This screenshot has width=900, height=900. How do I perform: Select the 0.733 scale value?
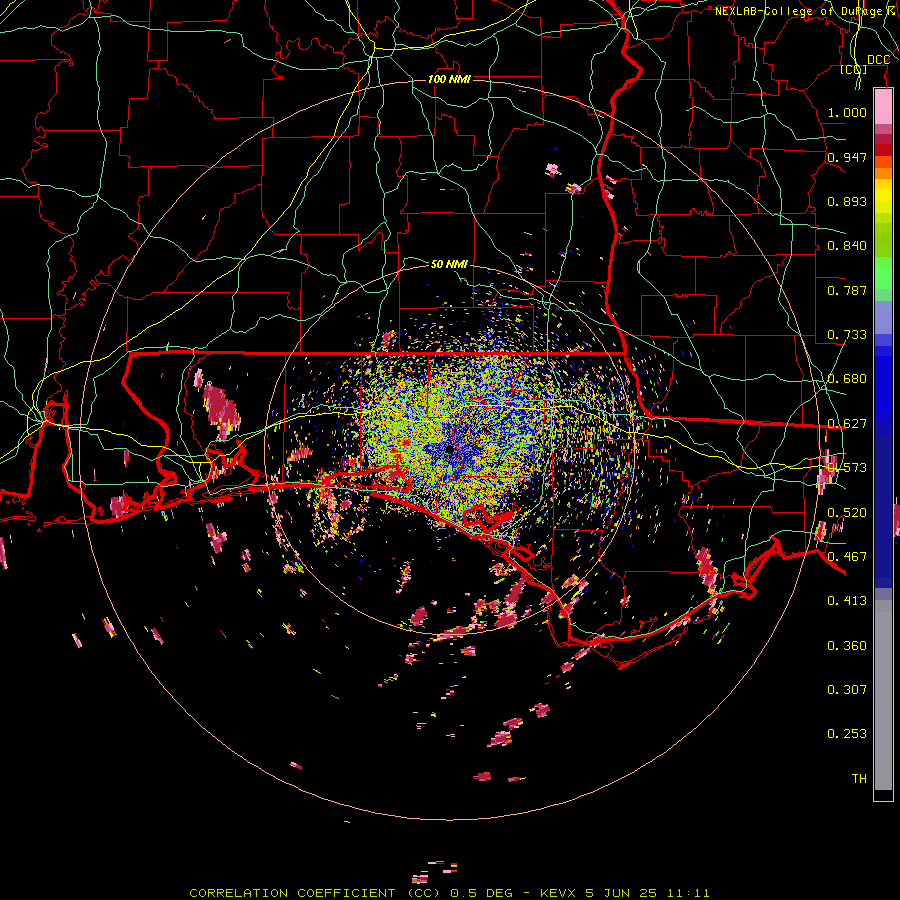coord(847,335)
